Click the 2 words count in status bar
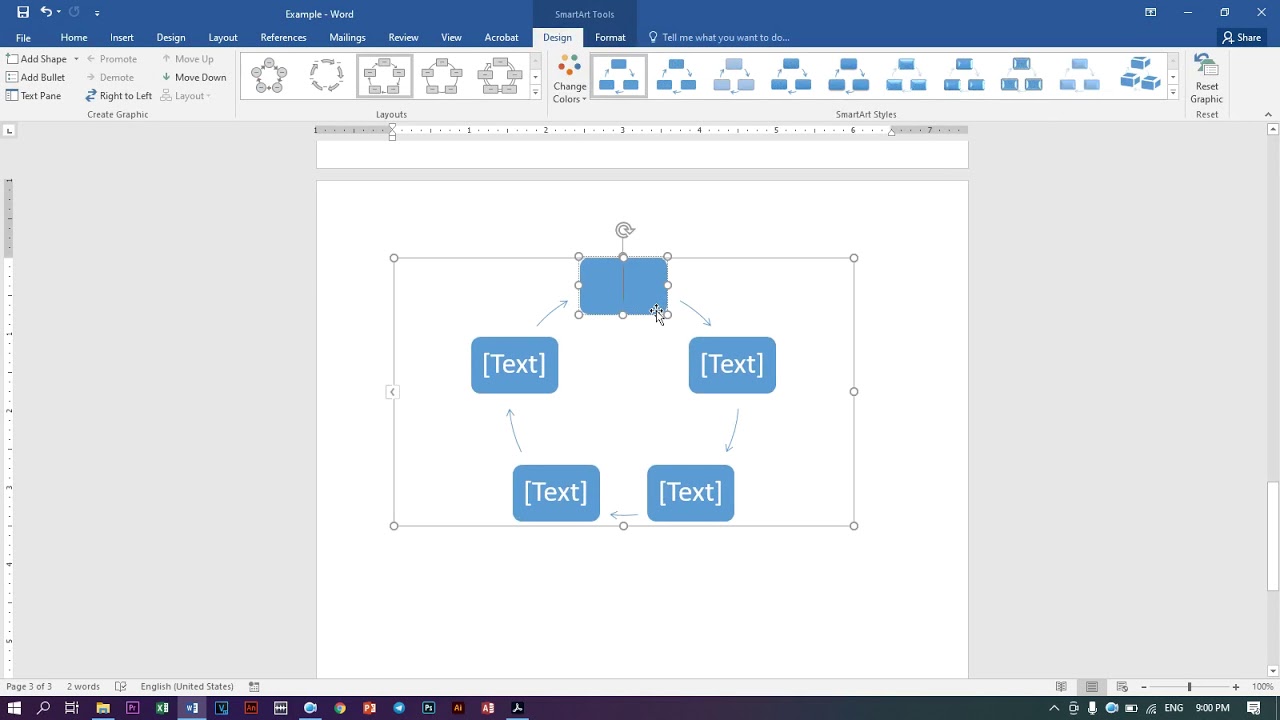 point(83,687)
